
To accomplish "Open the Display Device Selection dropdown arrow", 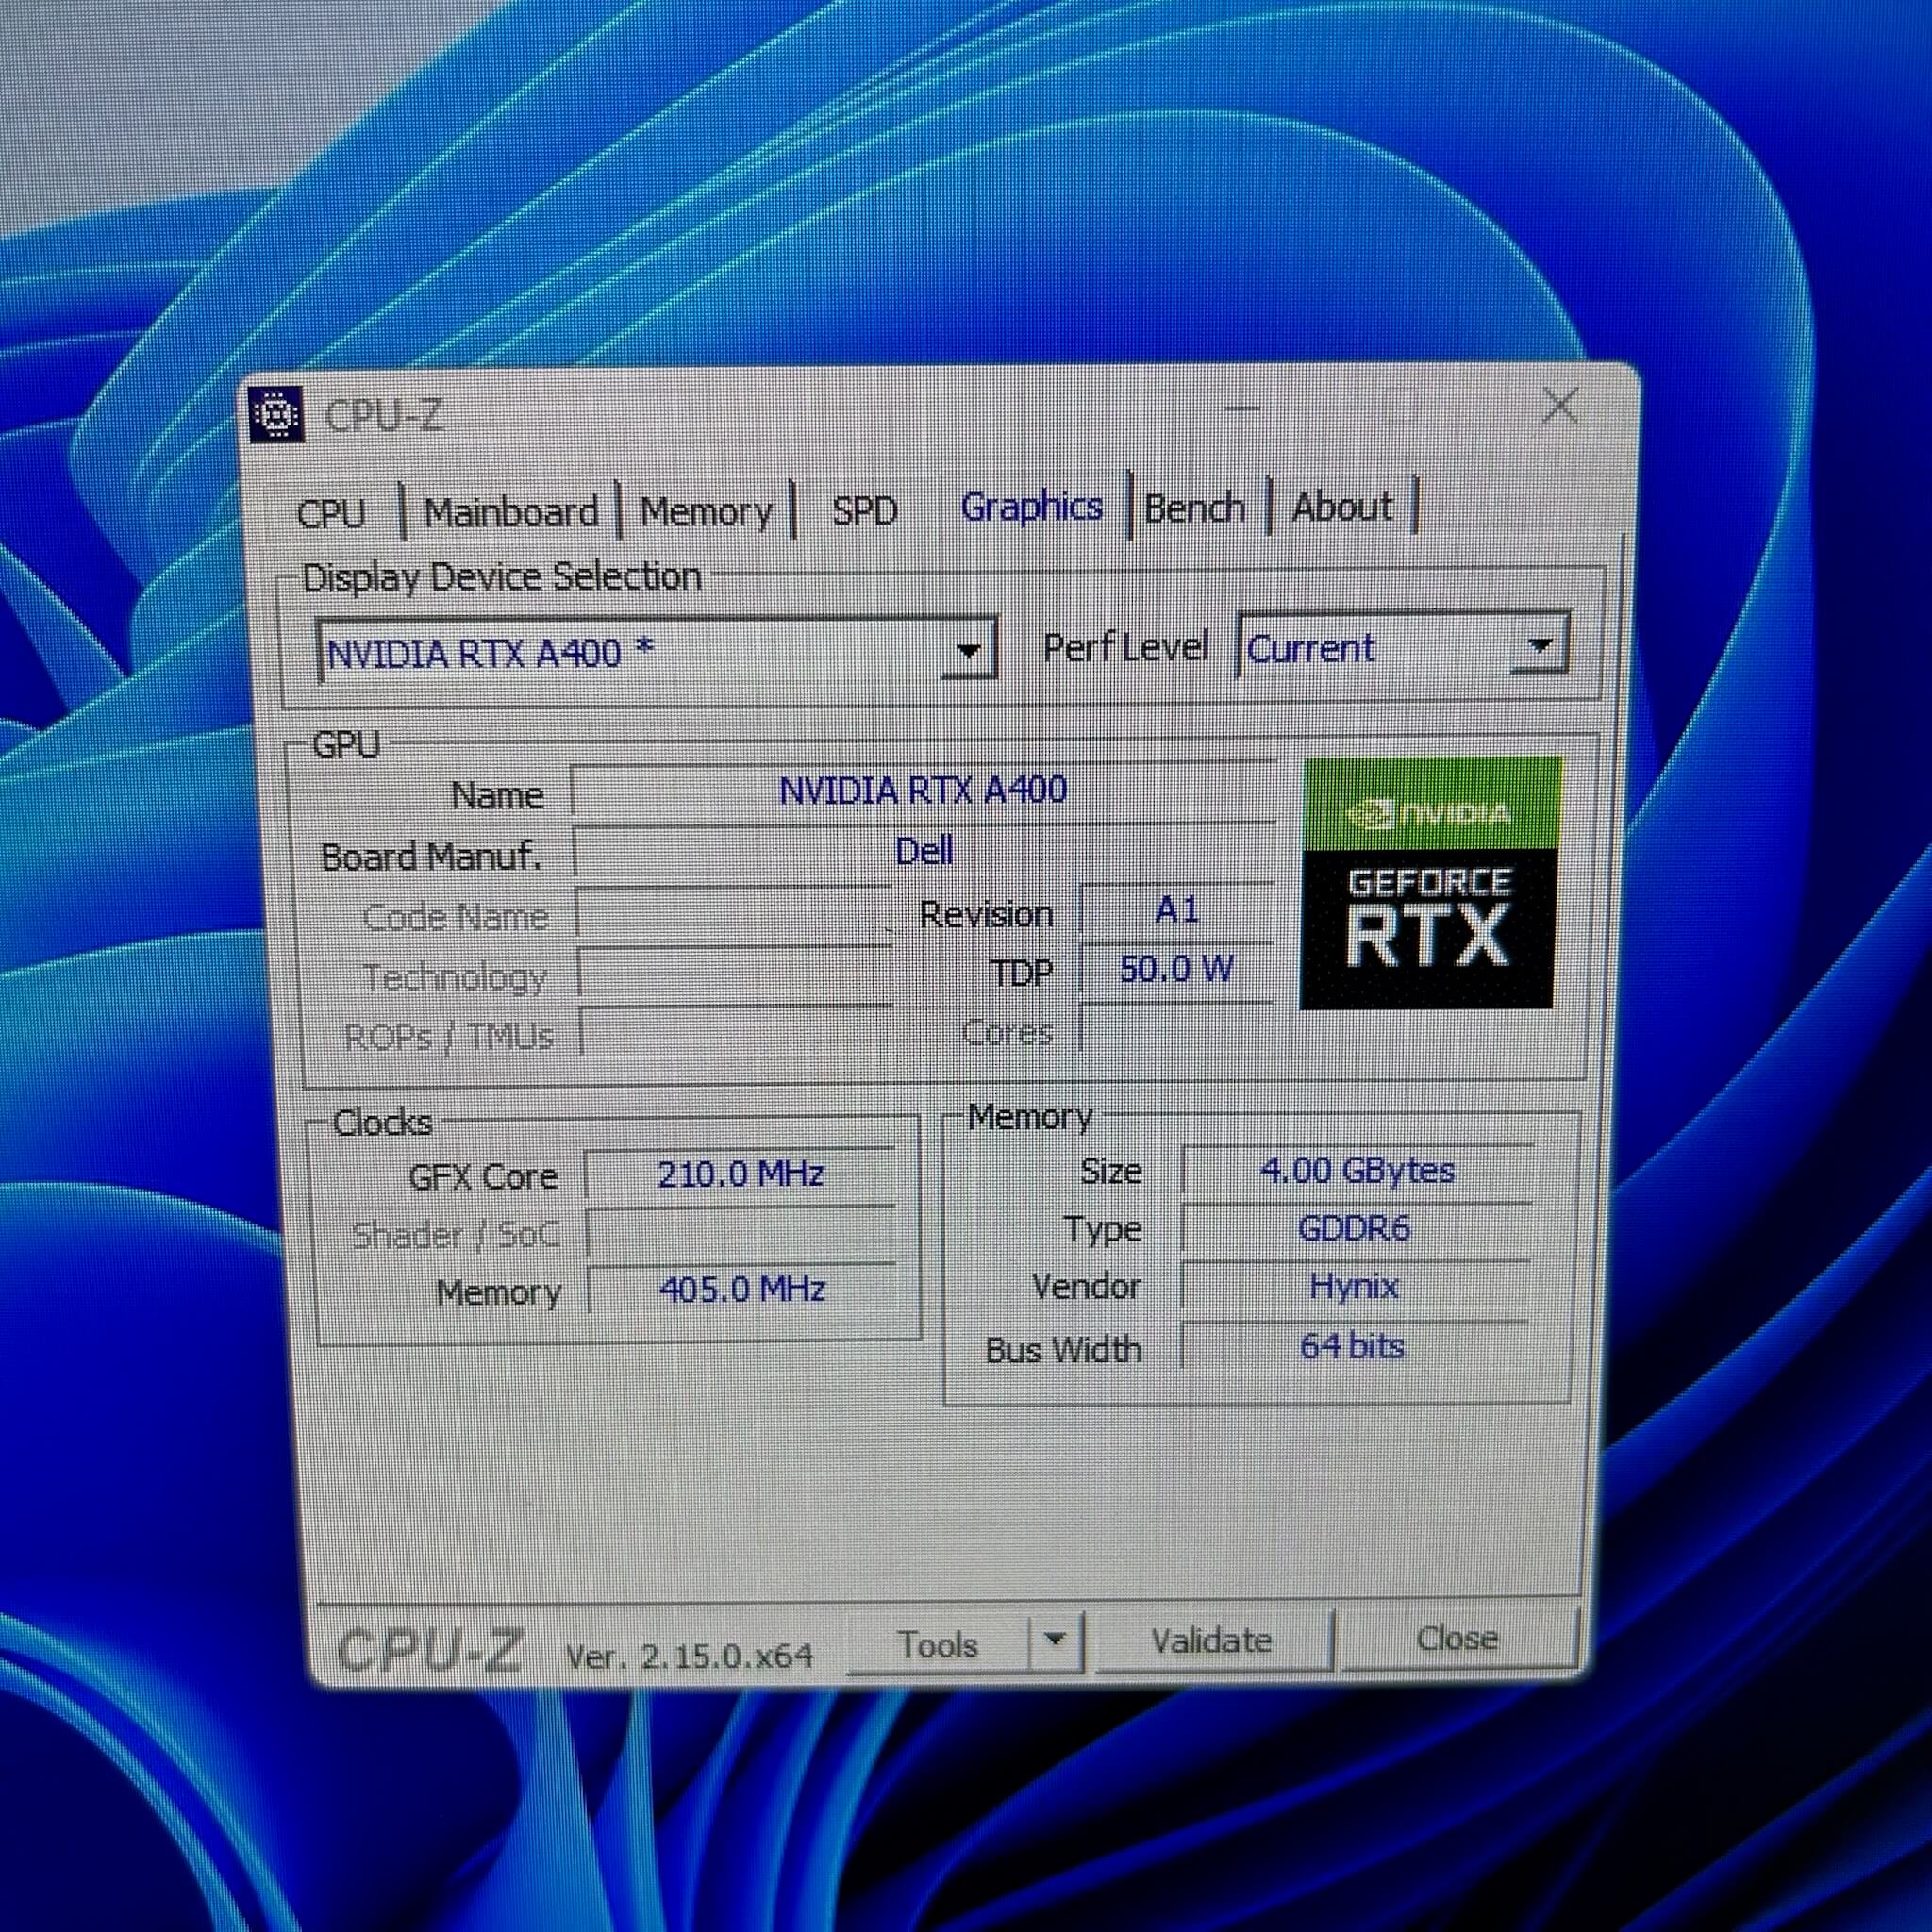I will click(967, 651).
